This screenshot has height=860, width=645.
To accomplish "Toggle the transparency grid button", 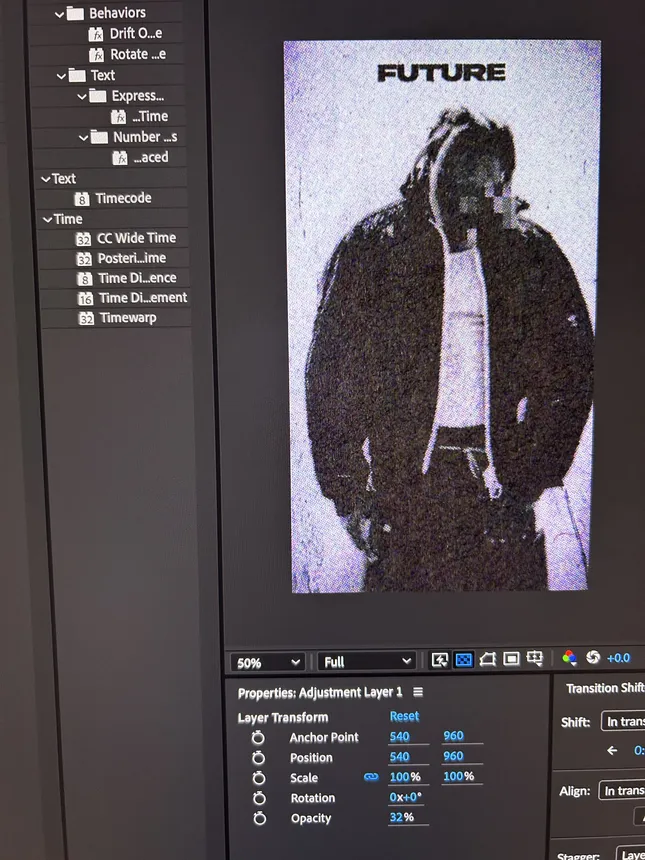I will 463,659.
